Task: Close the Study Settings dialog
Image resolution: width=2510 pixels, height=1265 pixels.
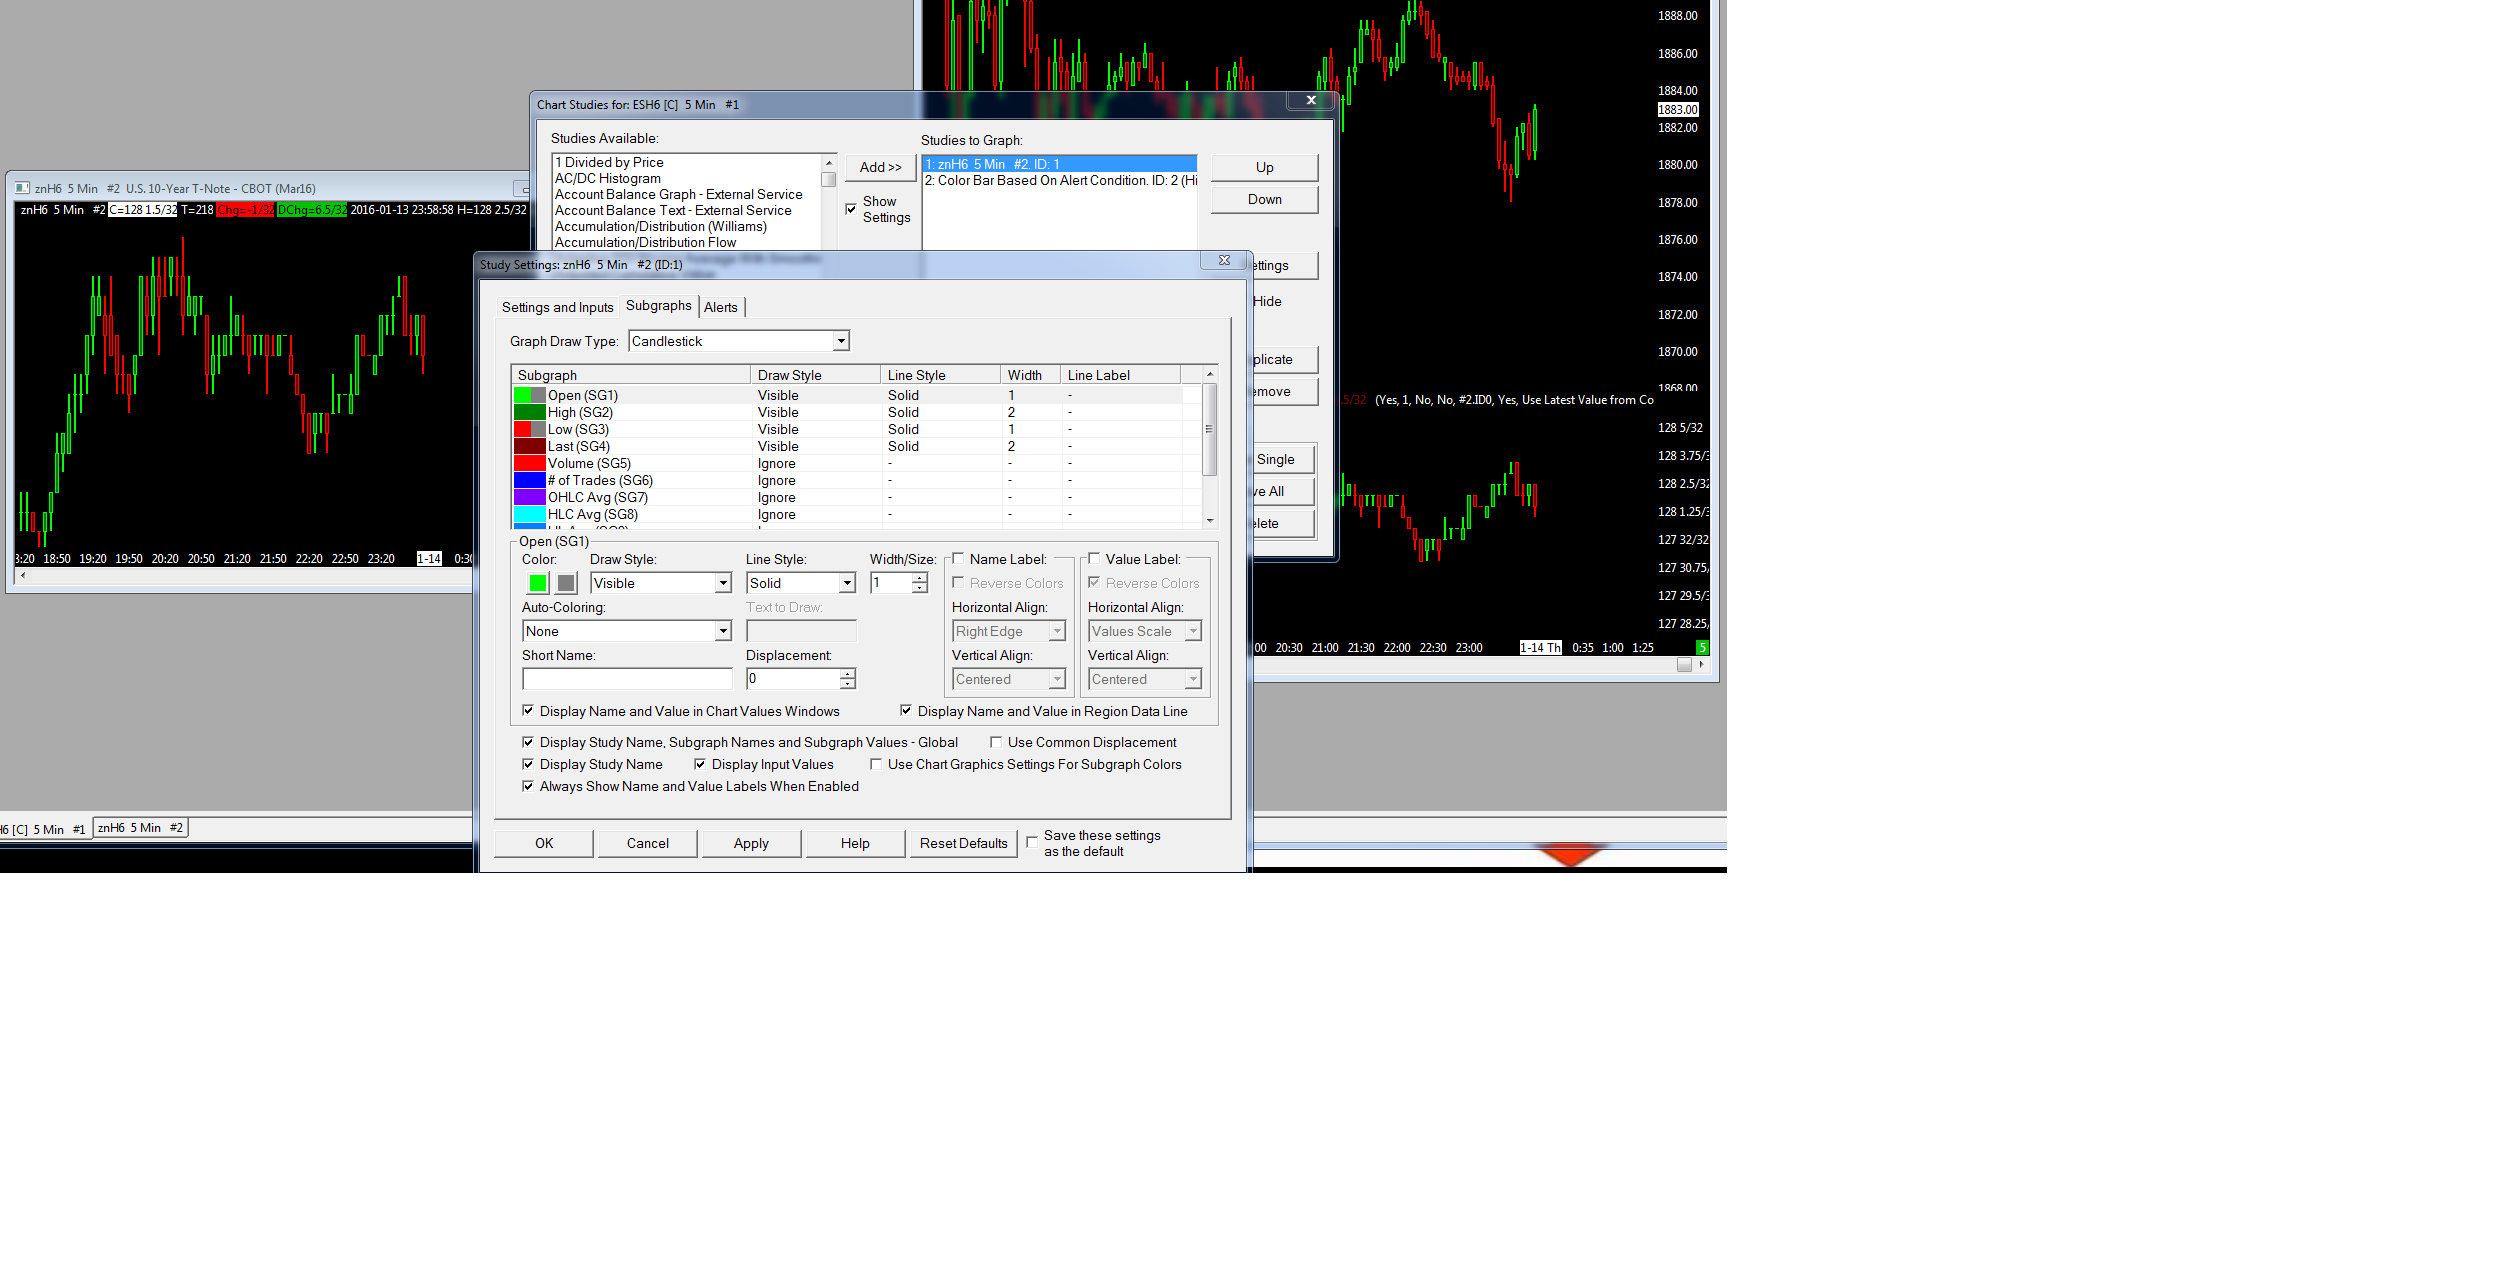Action: point(1224,260)
